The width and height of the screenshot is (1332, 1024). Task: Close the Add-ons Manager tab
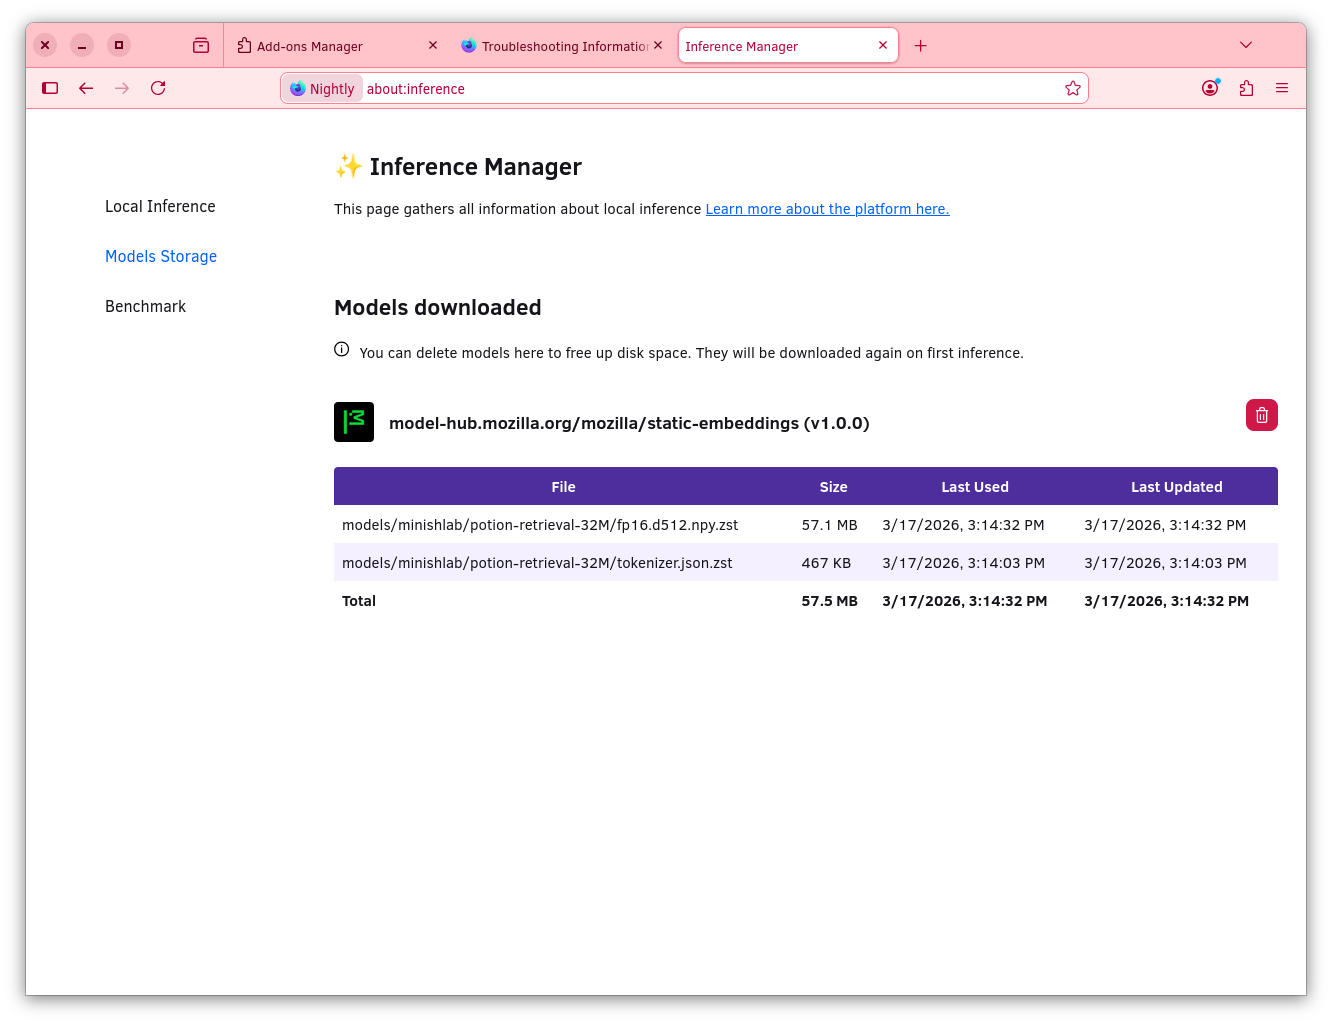pos(433,45)
